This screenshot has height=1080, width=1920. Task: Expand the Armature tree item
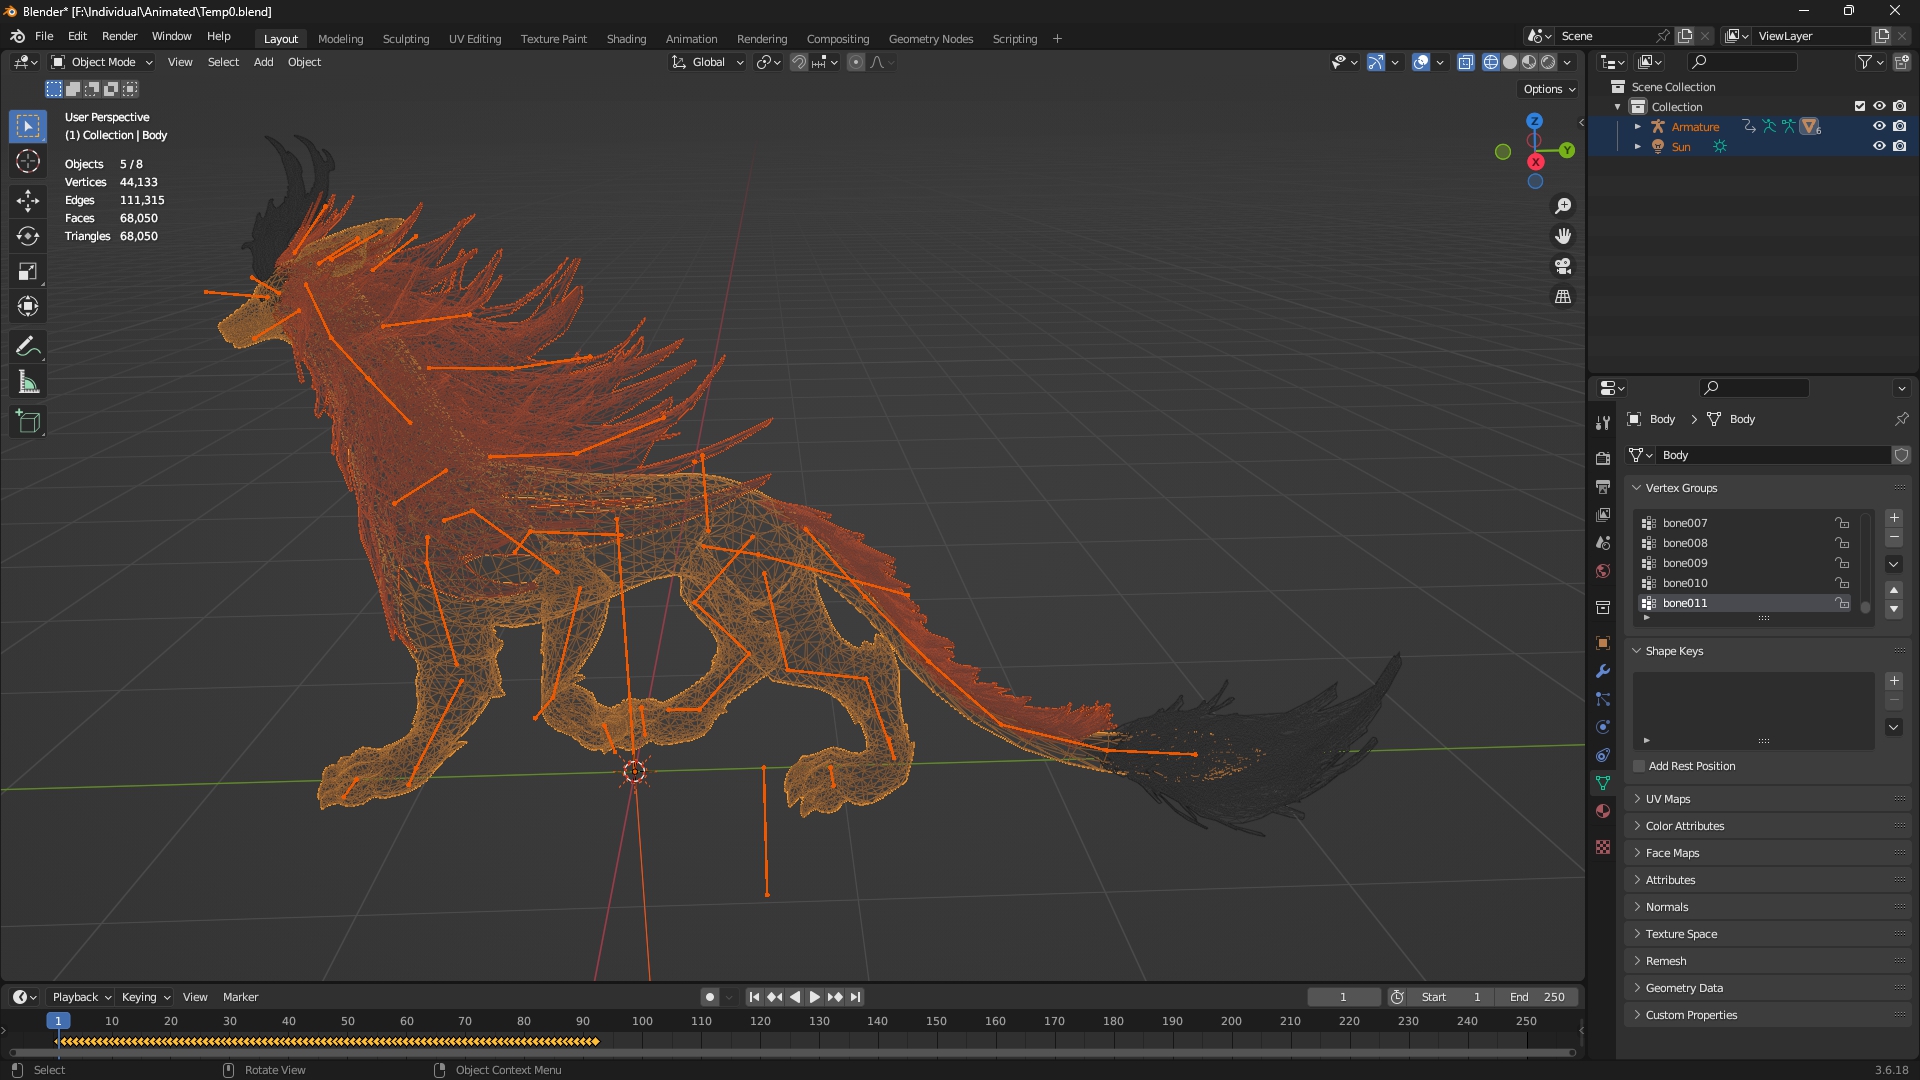(1637, 127)
